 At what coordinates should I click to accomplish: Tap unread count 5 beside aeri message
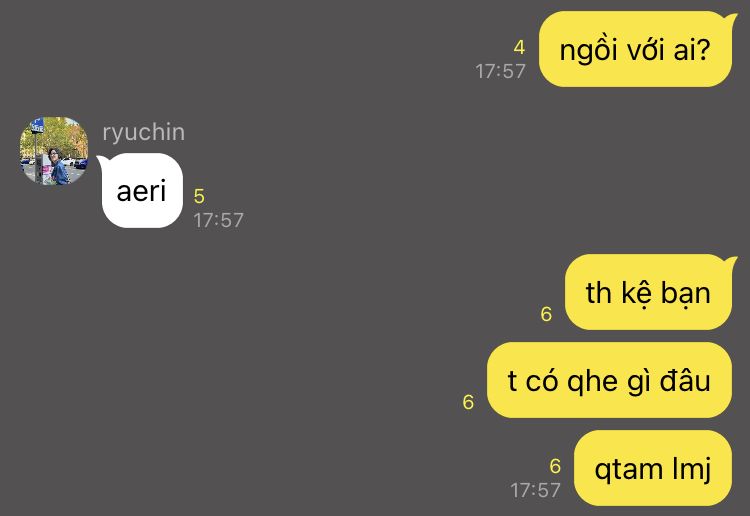tap(199, 196)
